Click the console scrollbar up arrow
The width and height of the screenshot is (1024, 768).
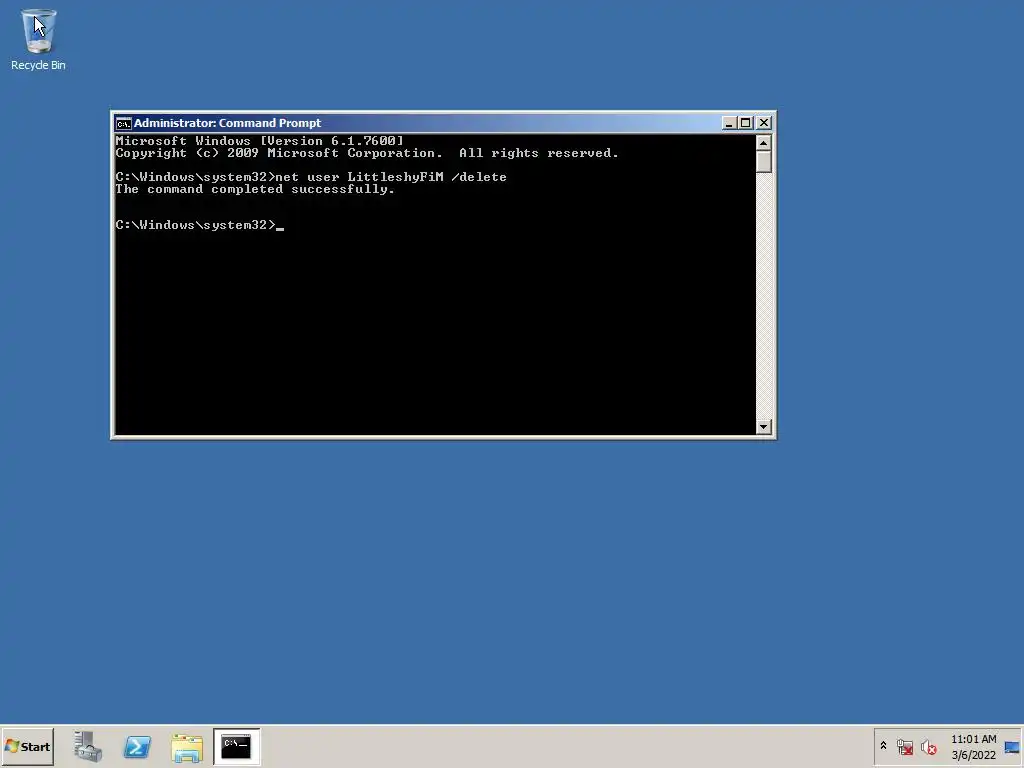763,142
